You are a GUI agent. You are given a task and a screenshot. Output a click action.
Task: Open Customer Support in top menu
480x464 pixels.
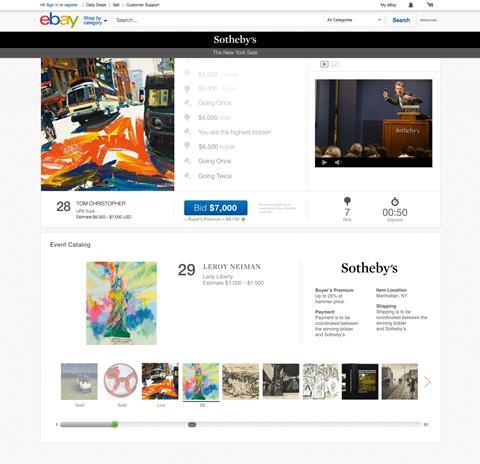(143, 5)
